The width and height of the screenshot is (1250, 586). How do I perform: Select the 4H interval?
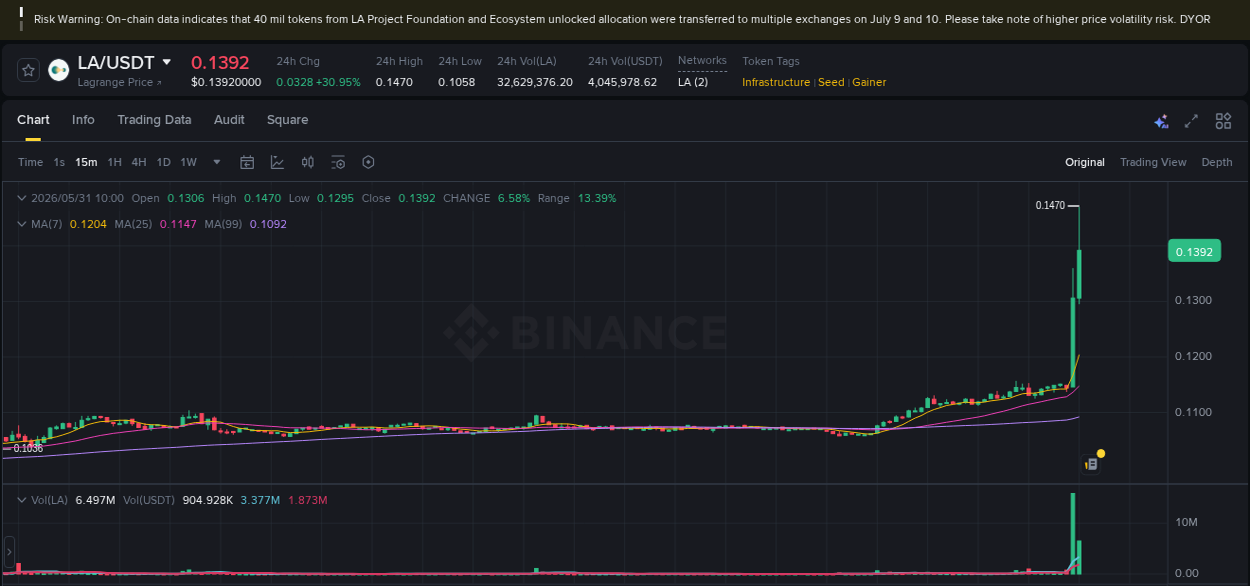[x=139, y=162]
